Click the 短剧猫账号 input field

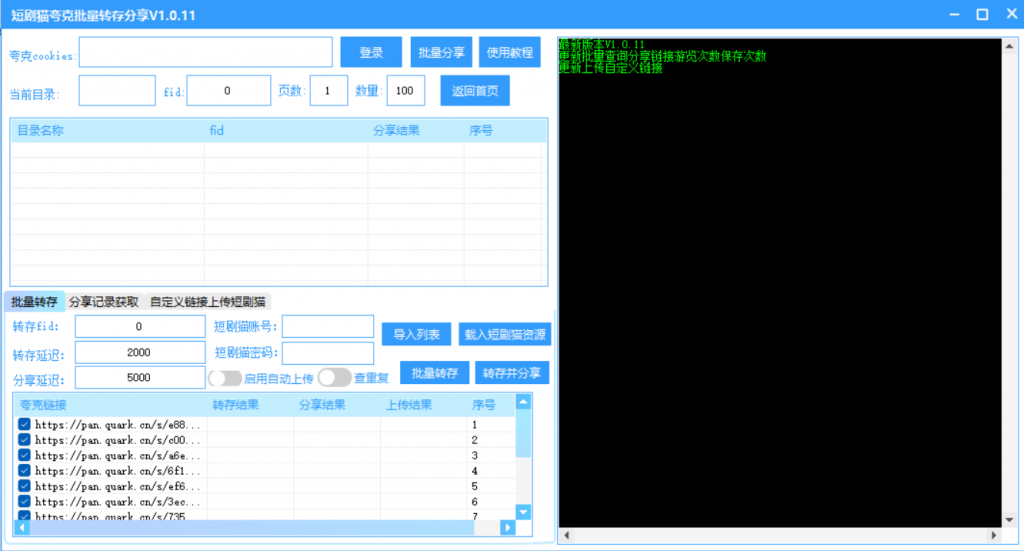328,326
